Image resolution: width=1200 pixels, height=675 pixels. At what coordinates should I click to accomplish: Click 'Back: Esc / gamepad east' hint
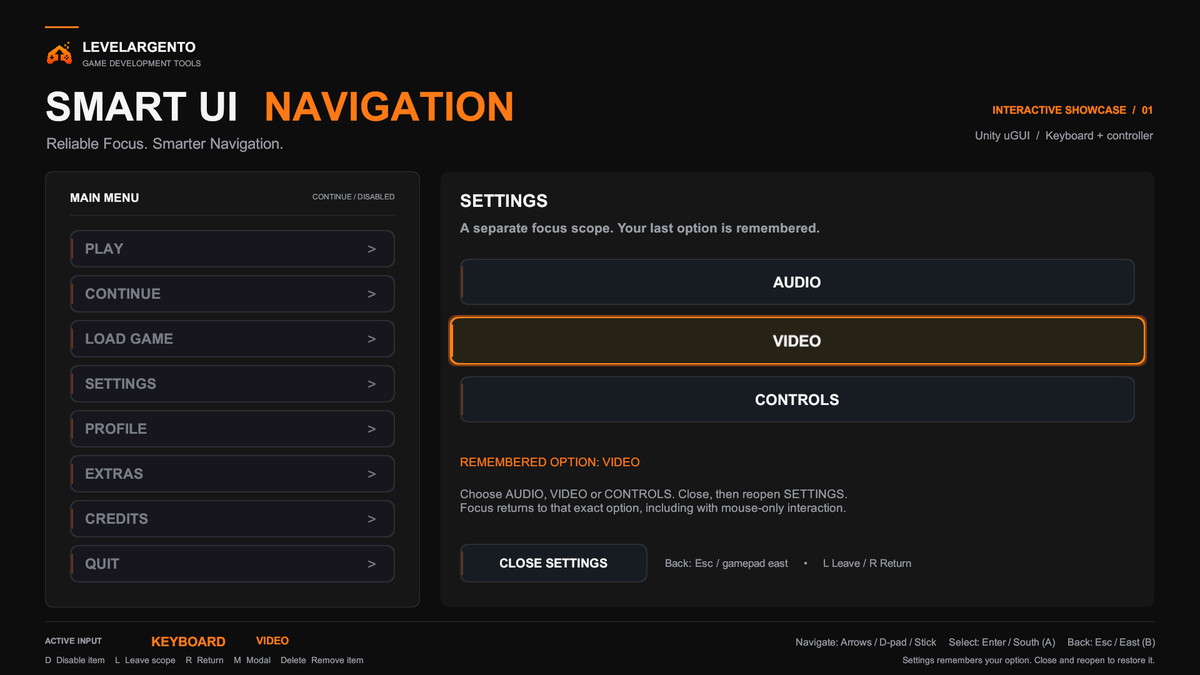tap(726, 563)
